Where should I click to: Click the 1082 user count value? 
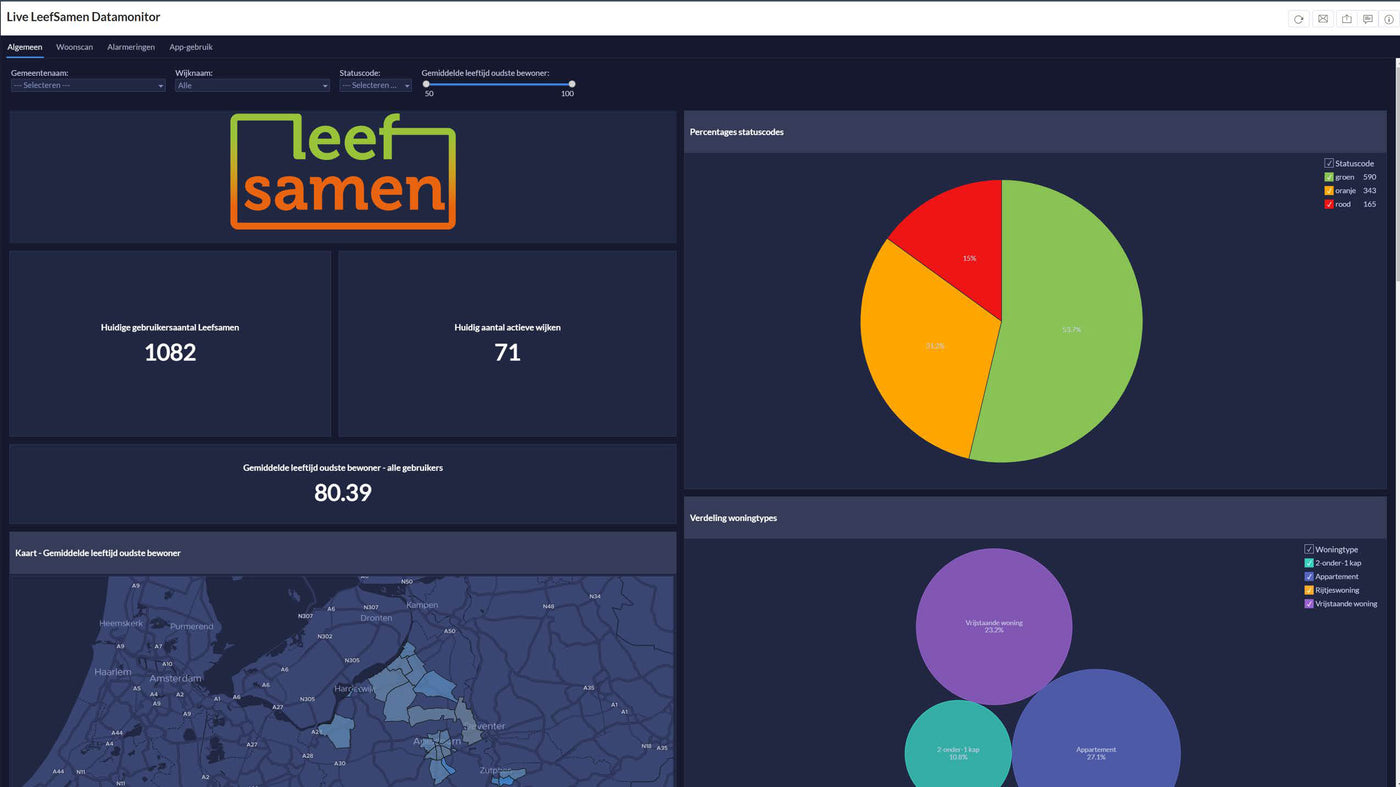tap(170, 352)
